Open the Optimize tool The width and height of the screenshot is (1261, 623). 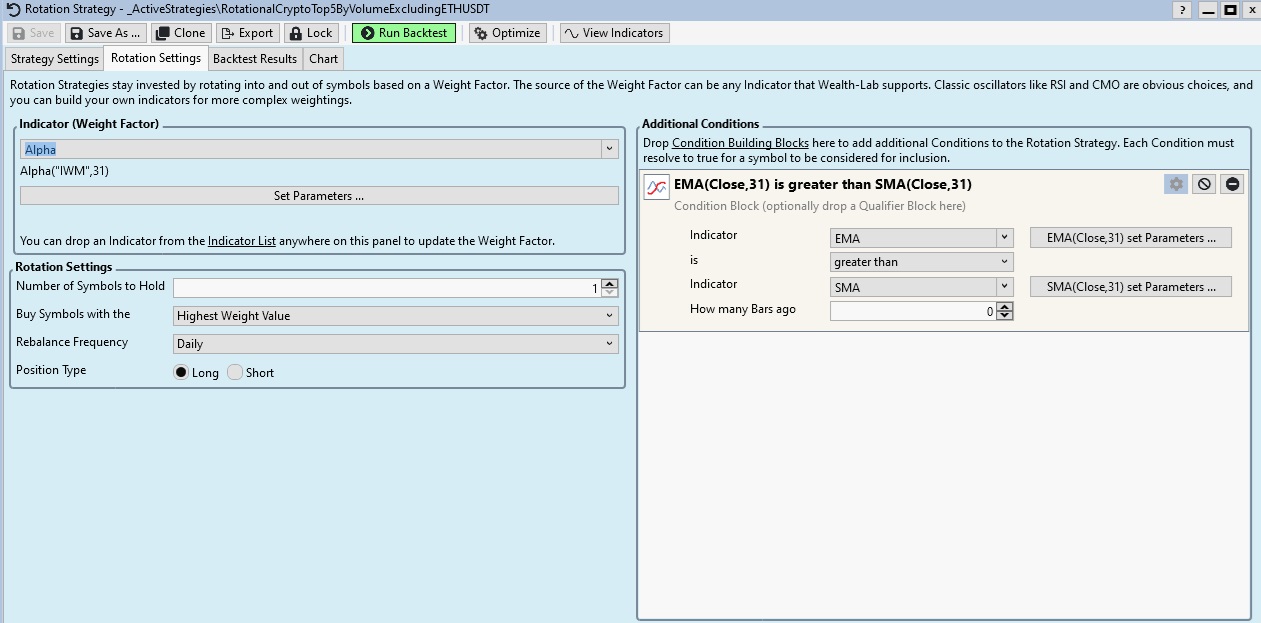tap(507, 33)
